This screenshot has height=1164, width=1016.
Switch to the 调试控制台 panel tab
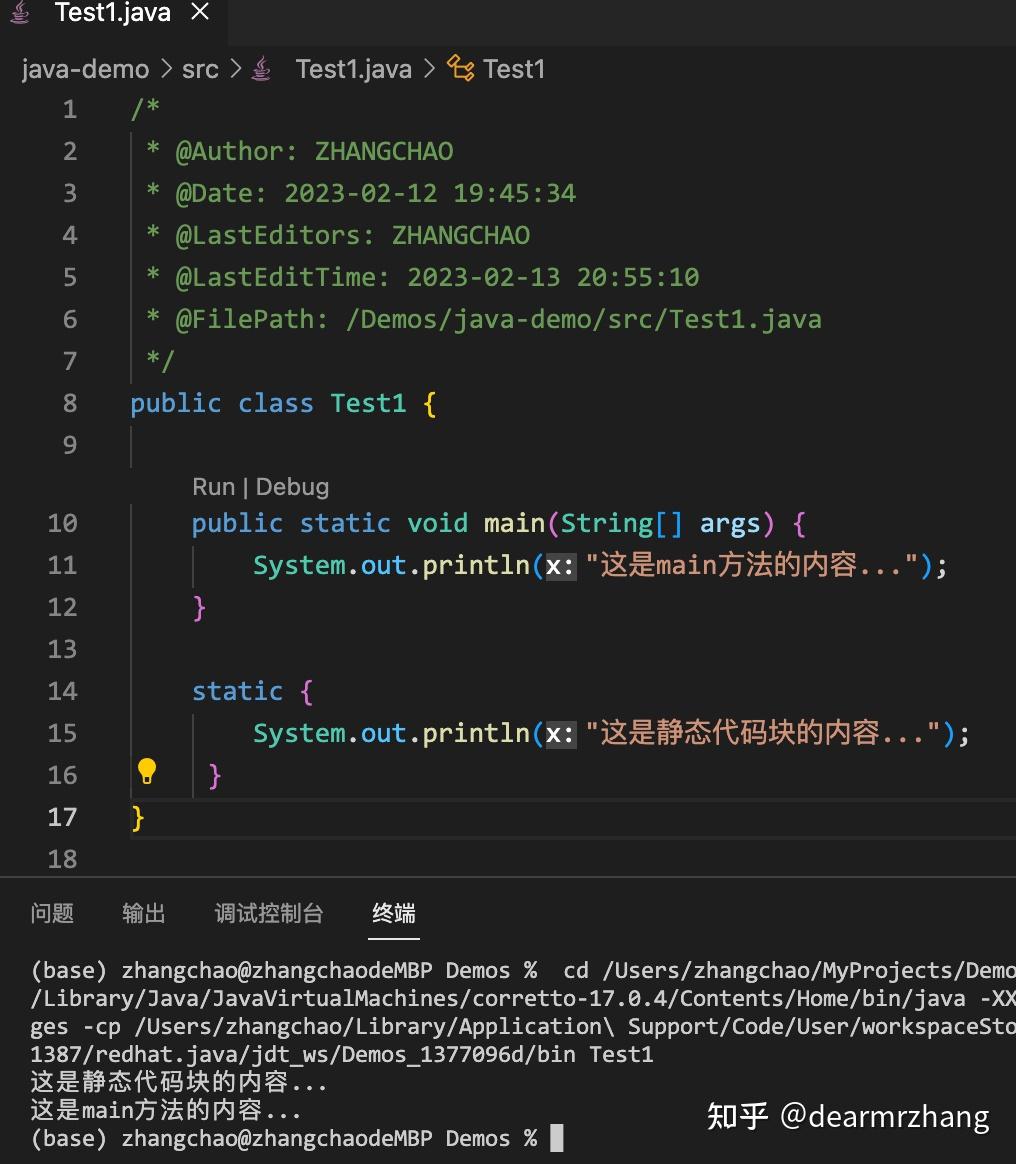268,913
